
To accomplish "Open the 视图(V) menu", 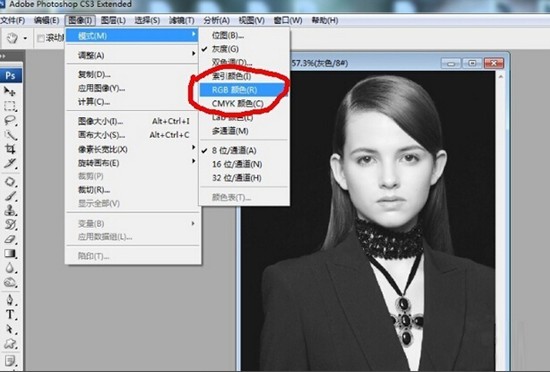I will pyautogui.click(x=251, y=20).
